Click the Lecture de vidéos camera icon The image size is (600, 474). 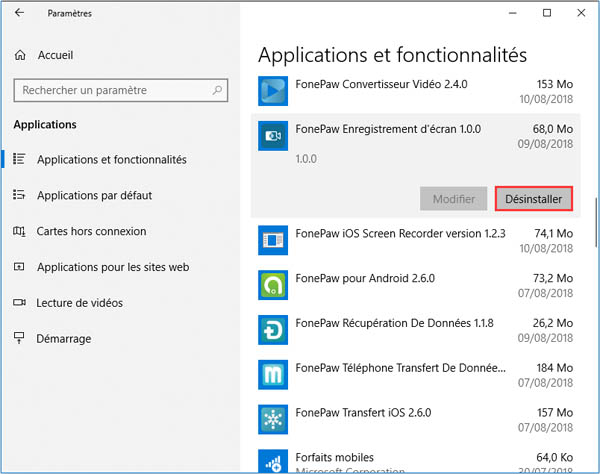pos(19,303)
